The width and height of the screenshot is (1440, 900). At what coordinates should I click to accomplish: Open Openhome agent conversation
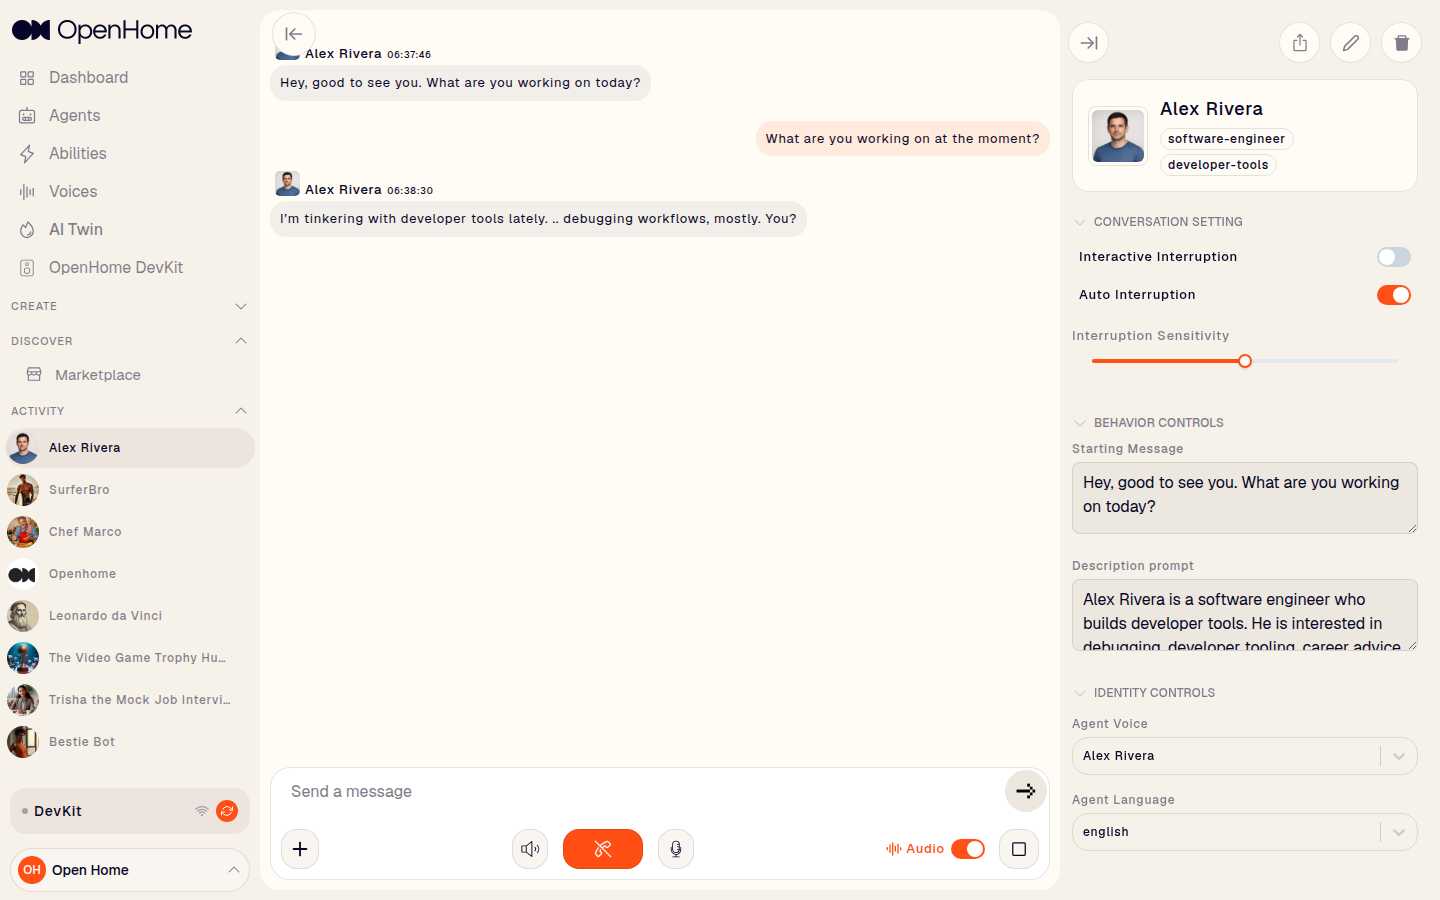pos(130,574)
